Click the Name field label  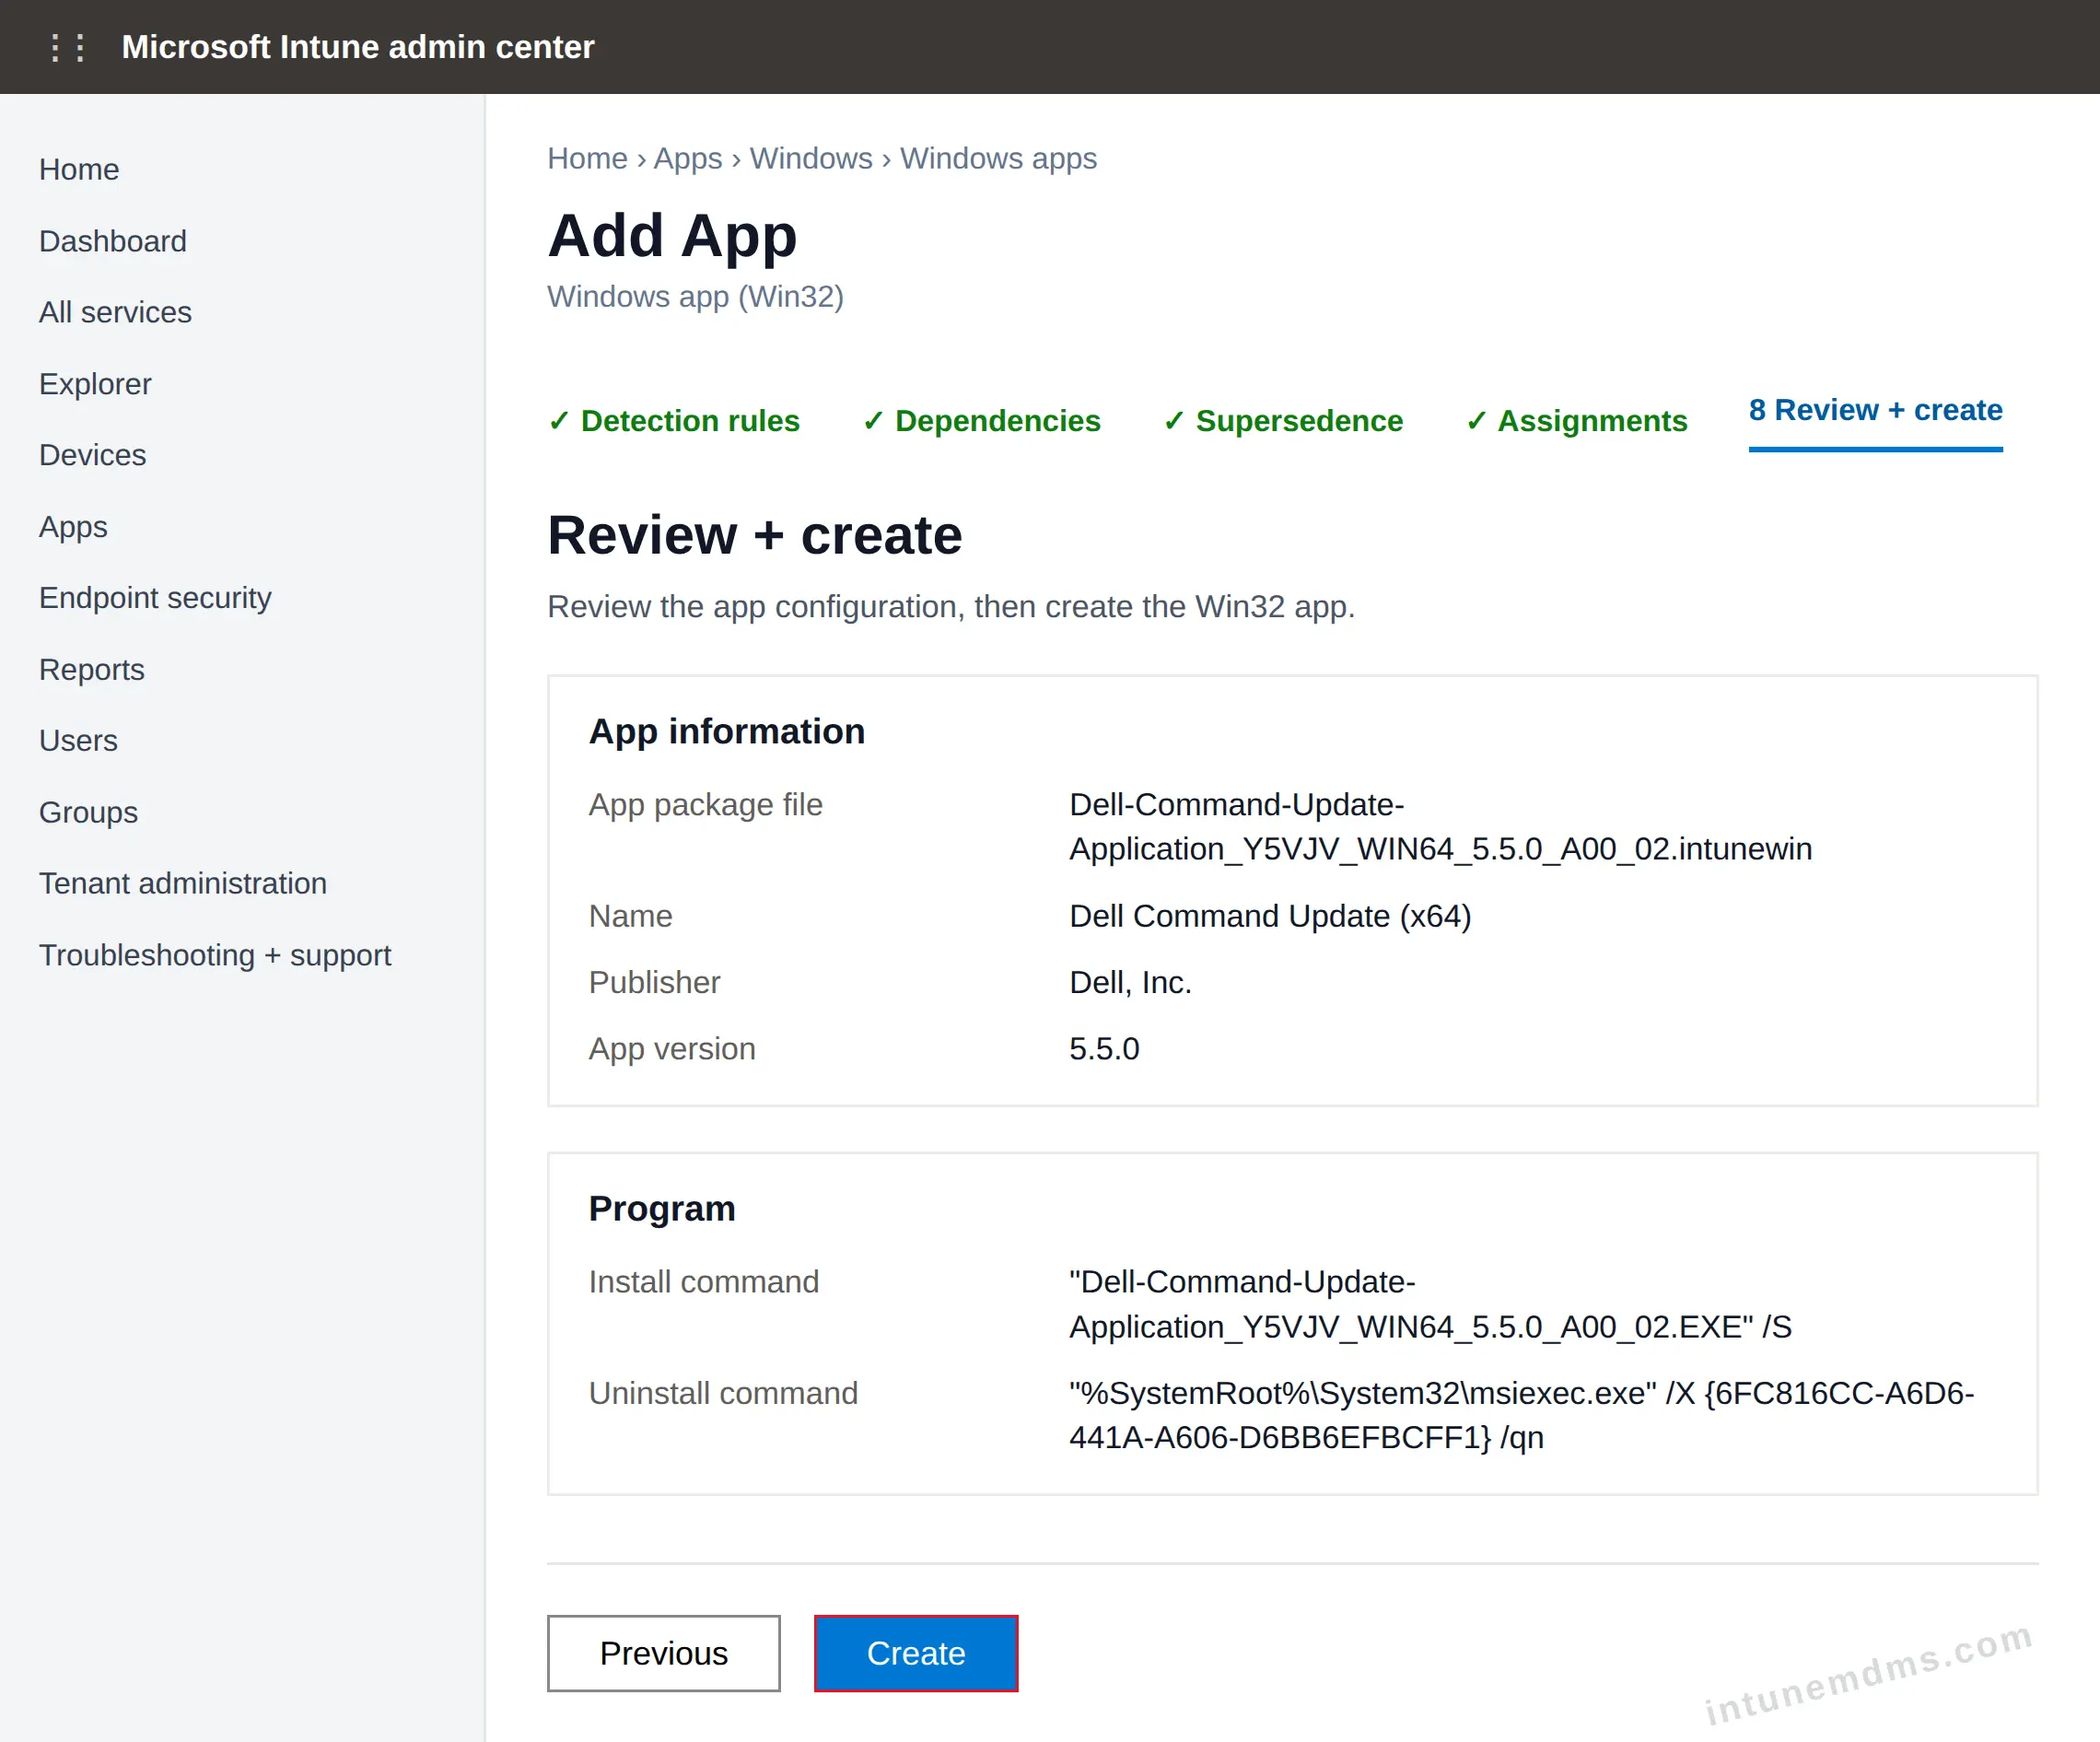[630, 916]
